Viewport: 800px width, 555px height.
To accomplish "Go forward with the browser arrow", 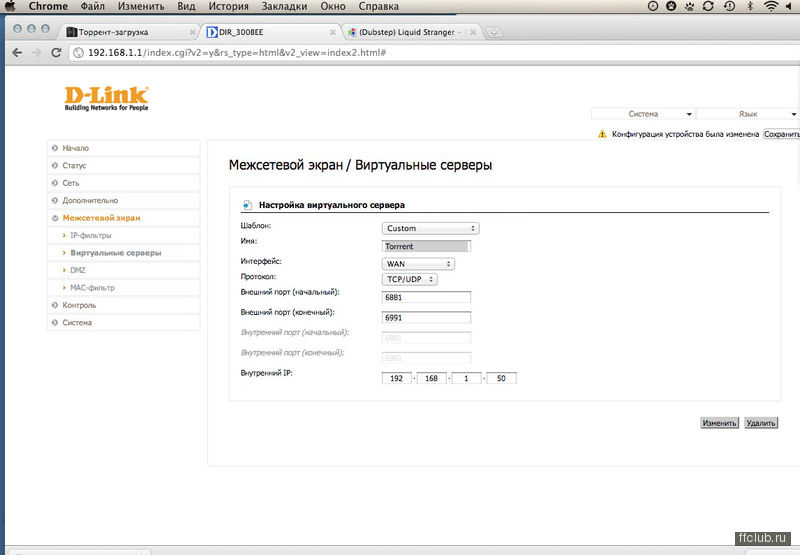I will click(x=37, y=53).
